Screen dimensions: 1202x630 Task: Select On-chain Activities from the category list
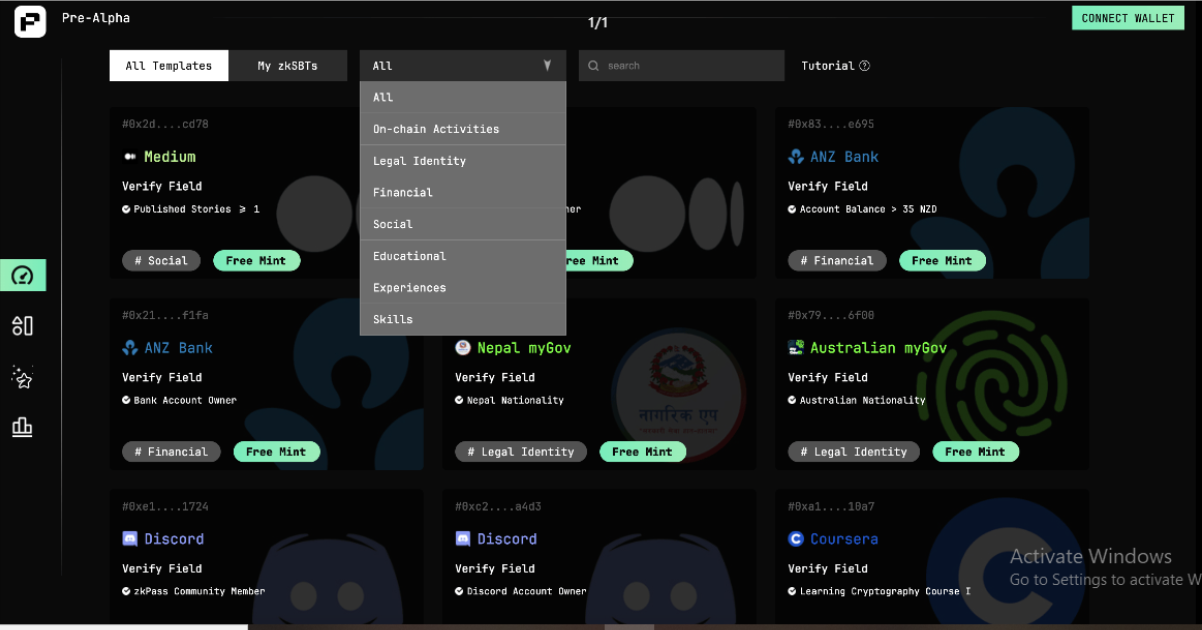click(463, 129)
